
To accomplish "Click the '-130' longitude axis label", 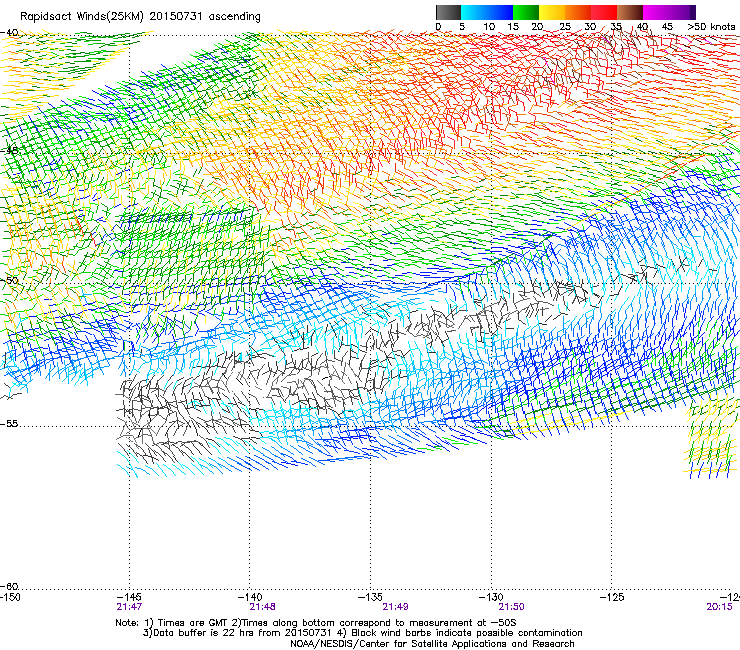I will 491,597.
